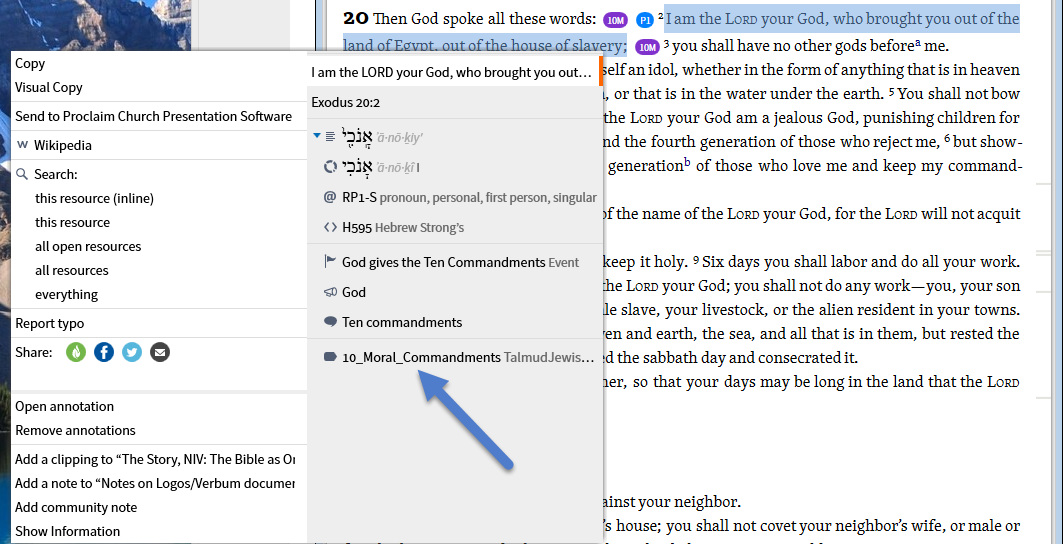Search everything option
Screen dimensions: 1063x544
pos(66,294)
